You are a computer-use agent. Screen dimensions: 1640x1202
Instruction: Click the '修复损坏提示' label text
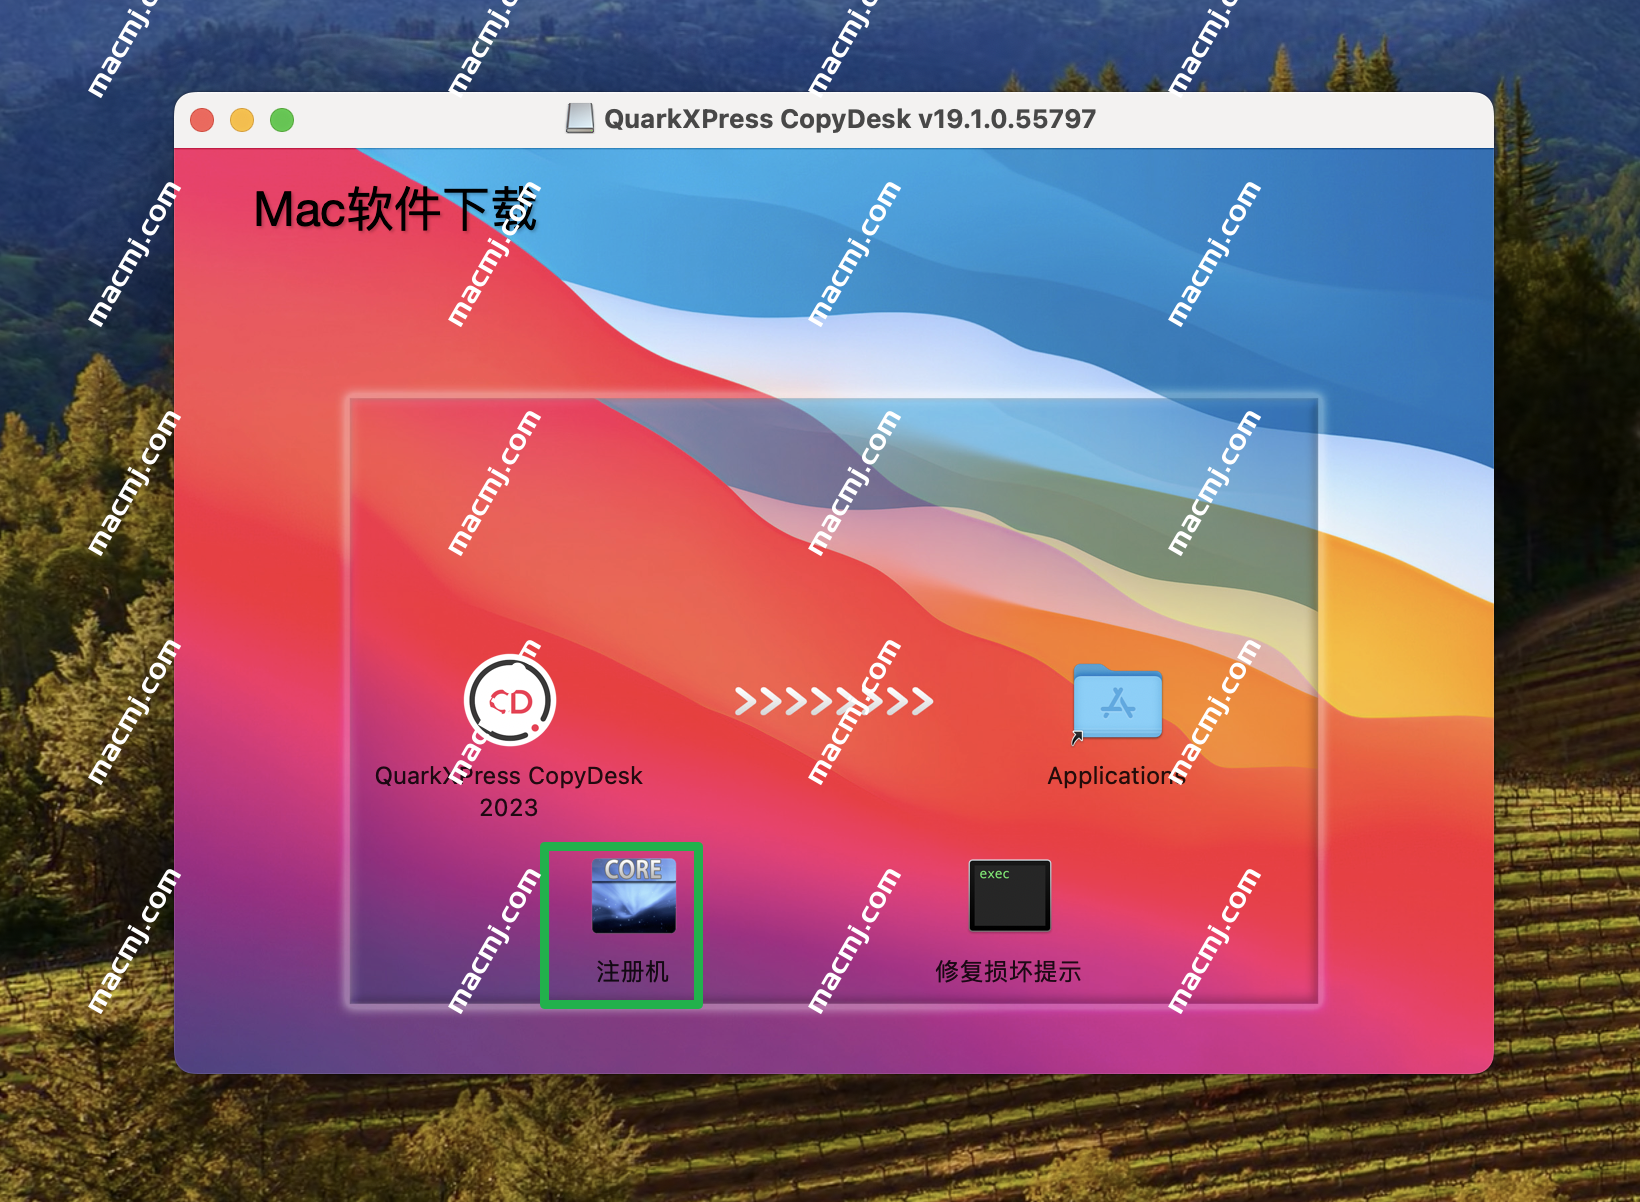tap(1008, 971)
